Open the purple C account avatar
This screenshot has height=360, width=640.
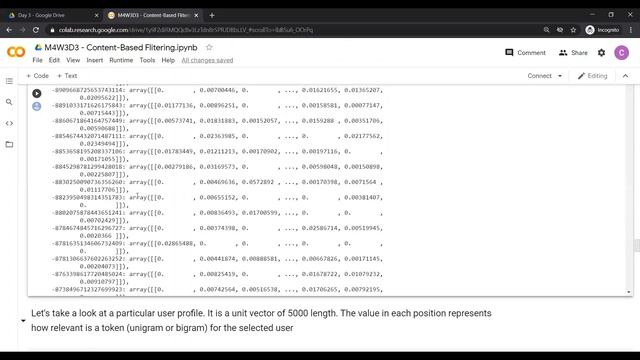click(x=621, y=53)
